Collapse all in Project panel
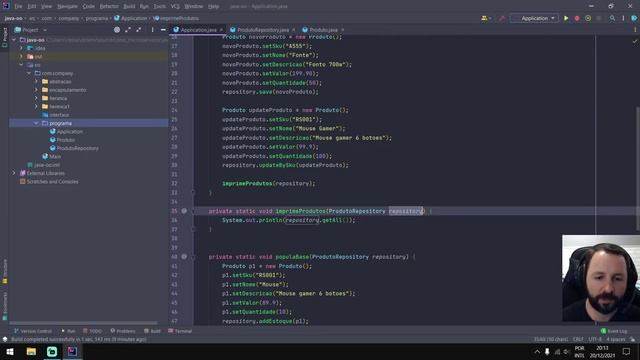Viewport: 640px width, 360px height. (139, 30)
